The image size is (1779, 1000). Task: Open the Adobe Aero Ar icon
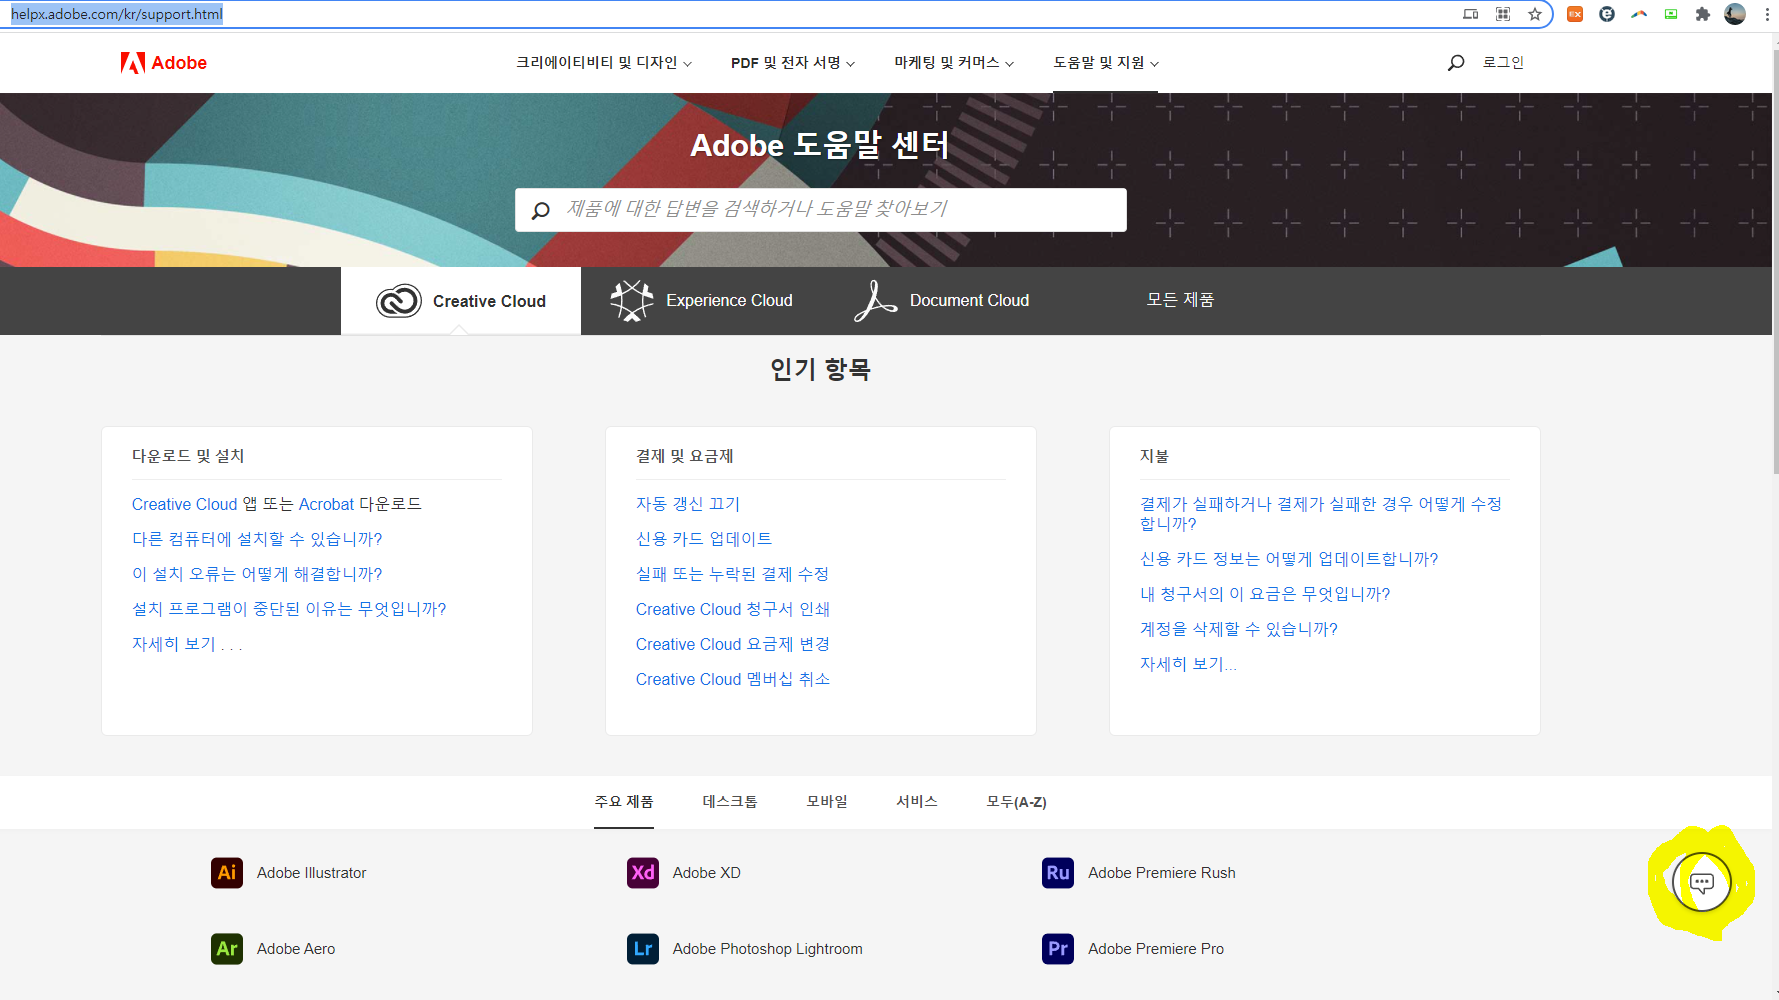[x=227, y=949]
